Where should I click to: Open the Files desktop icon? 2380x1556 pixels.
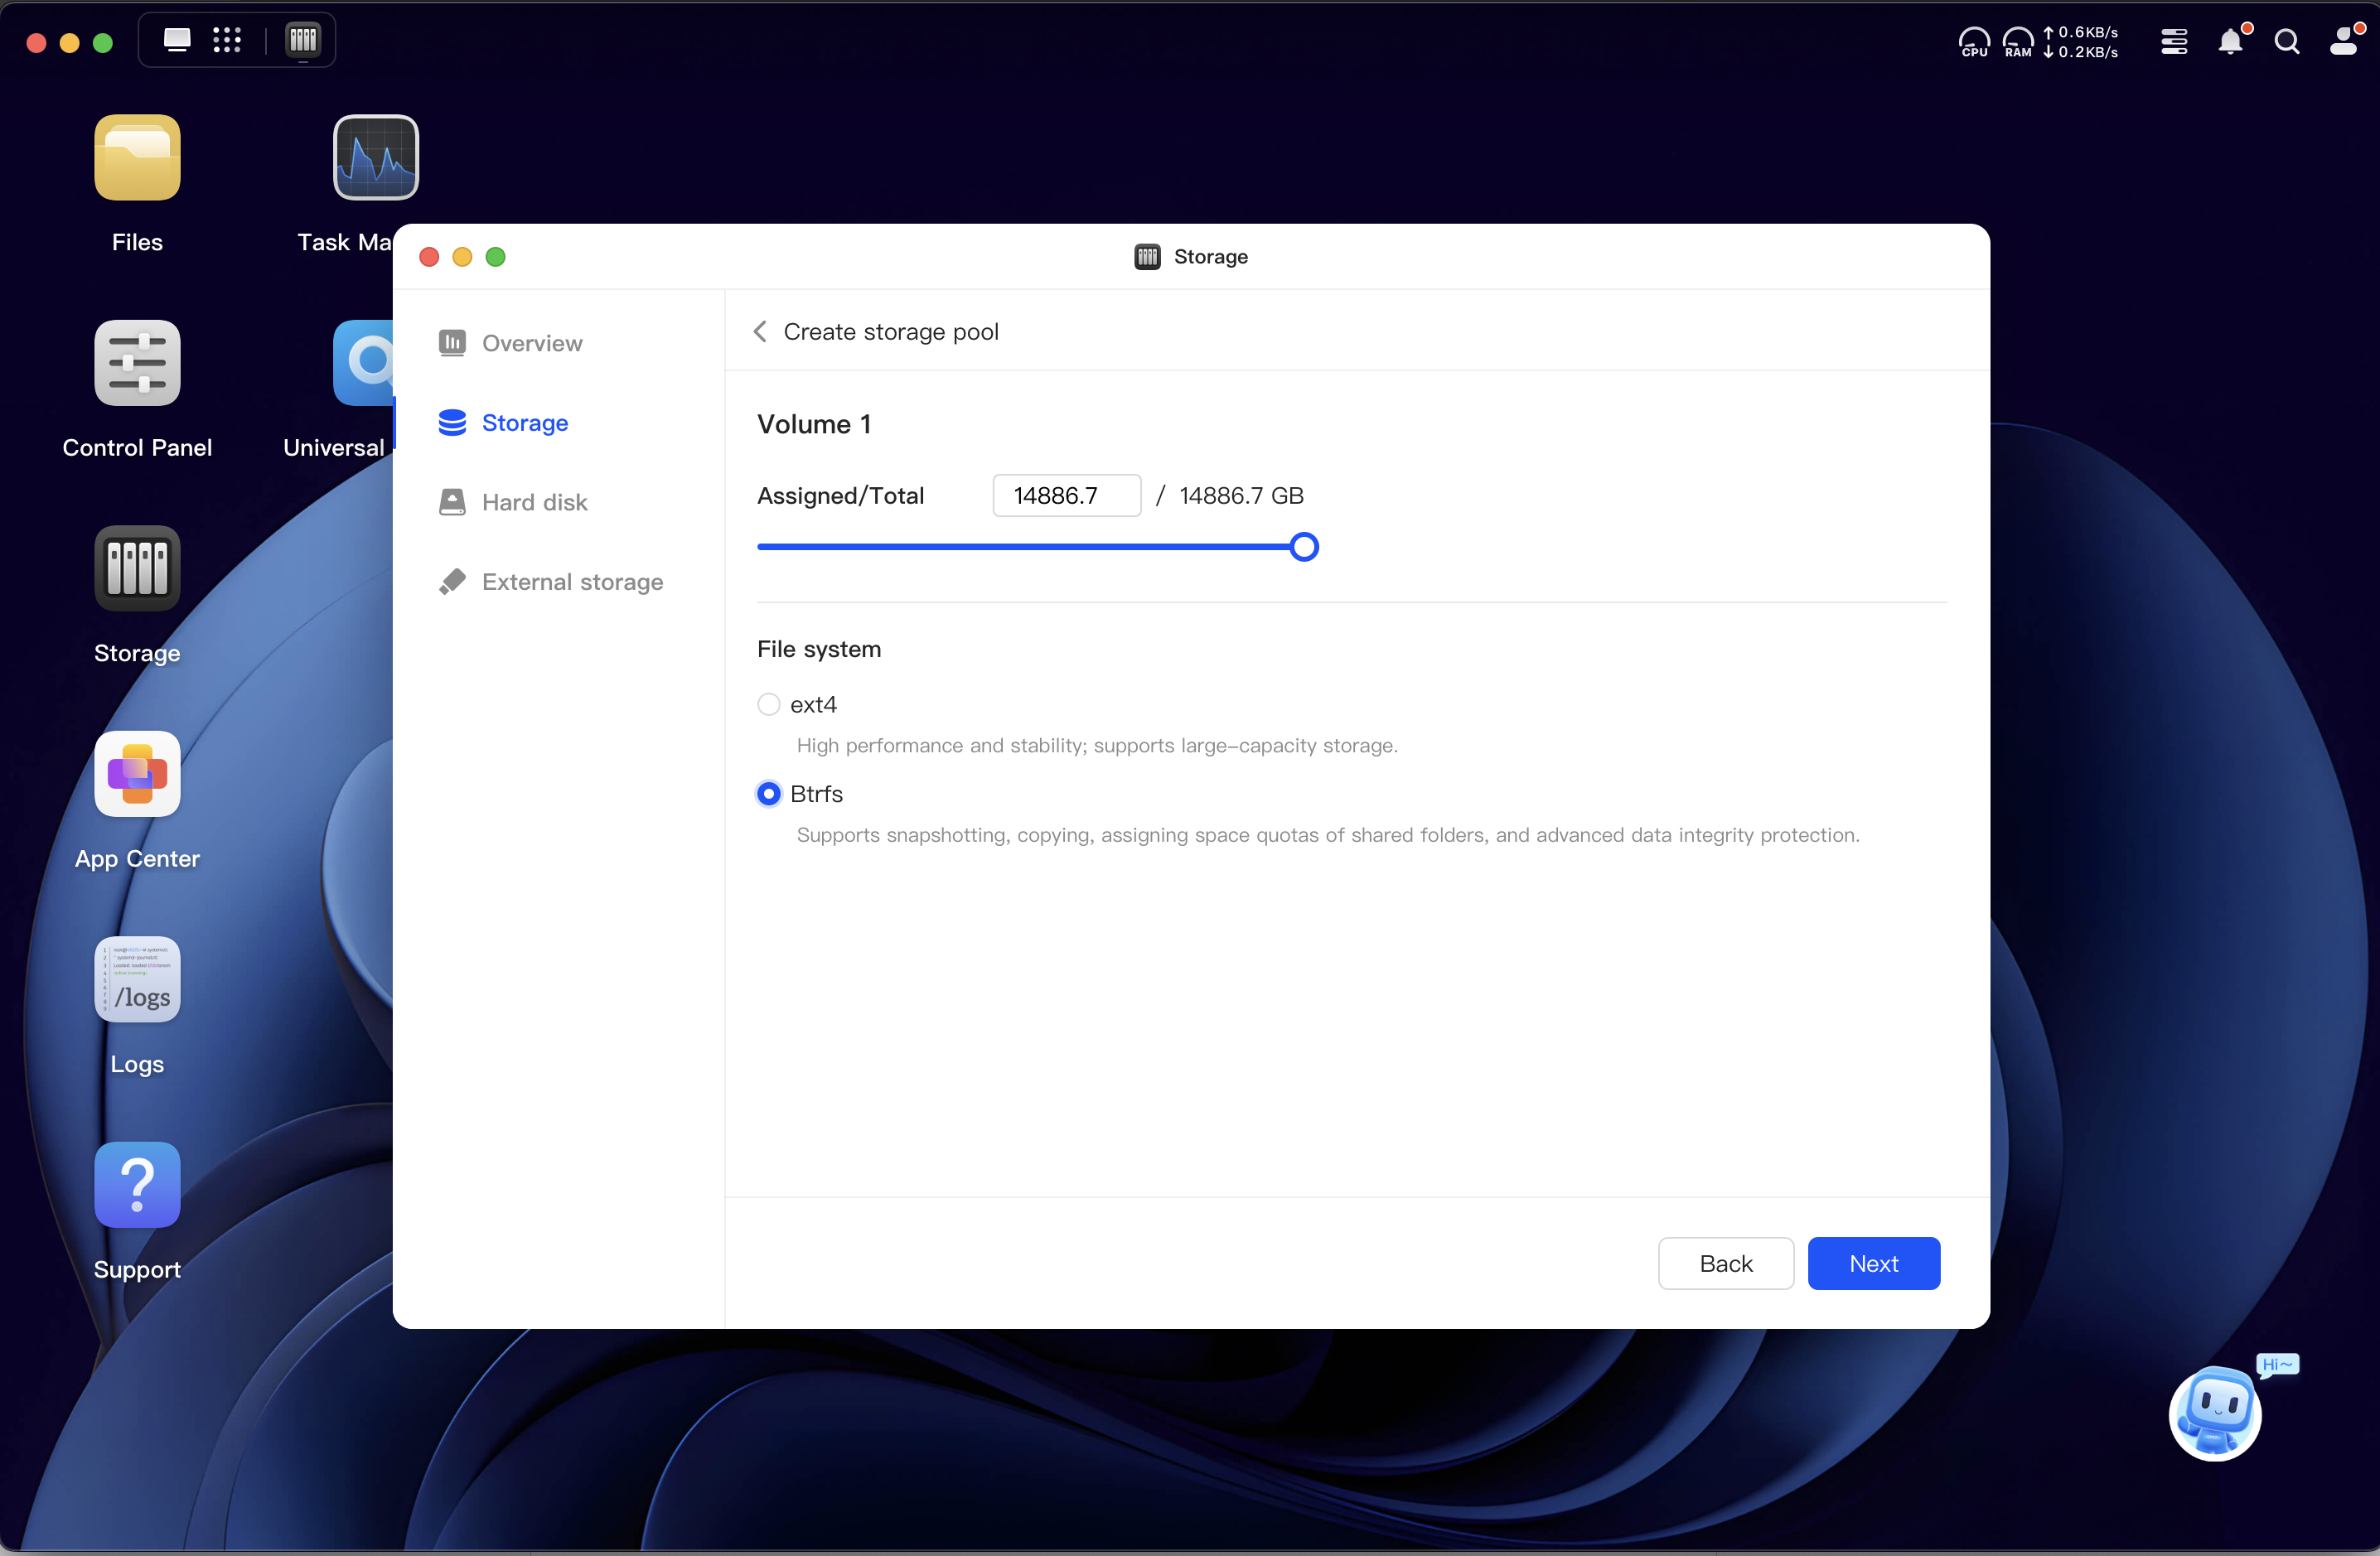click(x=137, y=158)
